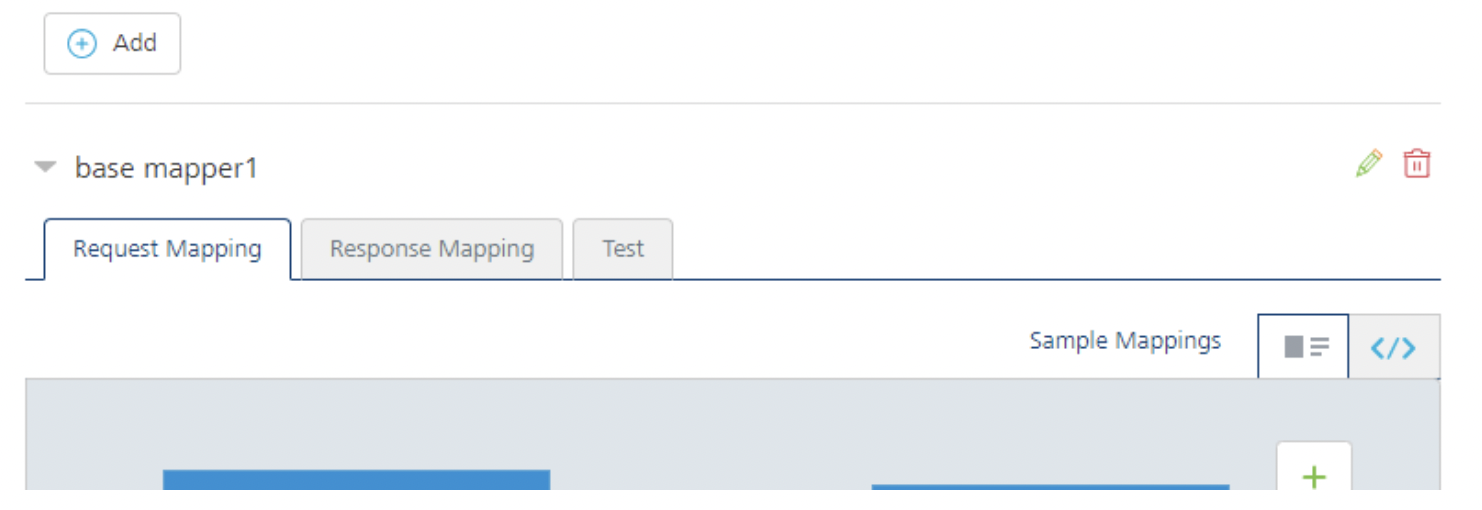Collapse the base mapper1 section triangle
The width and height of the screenshot is (1482, 510).
tap(45, 168)
